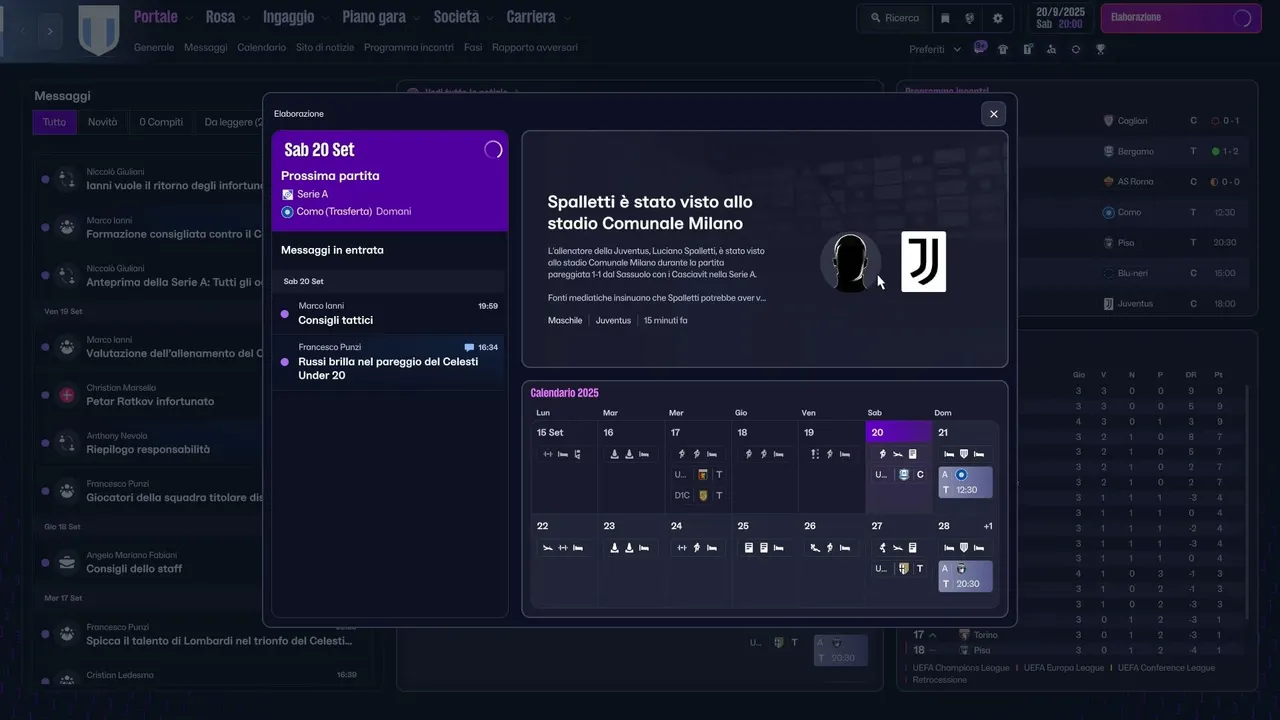The height and width of the screenshot is (720, 1280).
Task: Show the +1 extra events on day 28
Action: (988, 526)
